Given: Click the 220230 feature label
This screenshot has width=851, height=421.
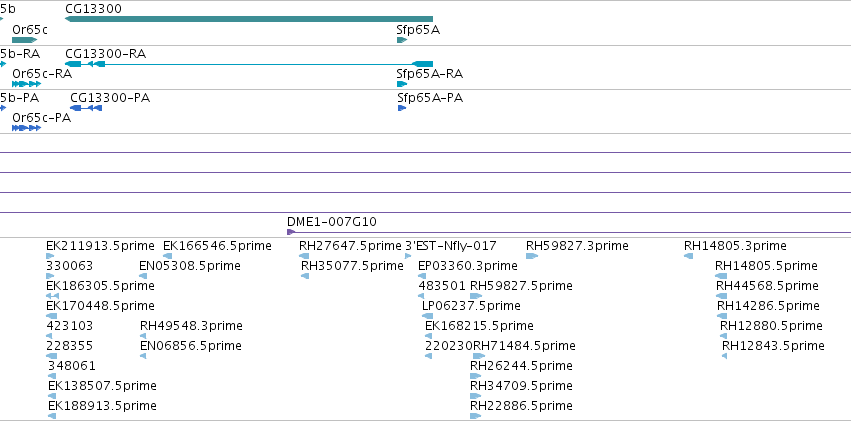Looking at the screenshot, I should coord(449,346).
